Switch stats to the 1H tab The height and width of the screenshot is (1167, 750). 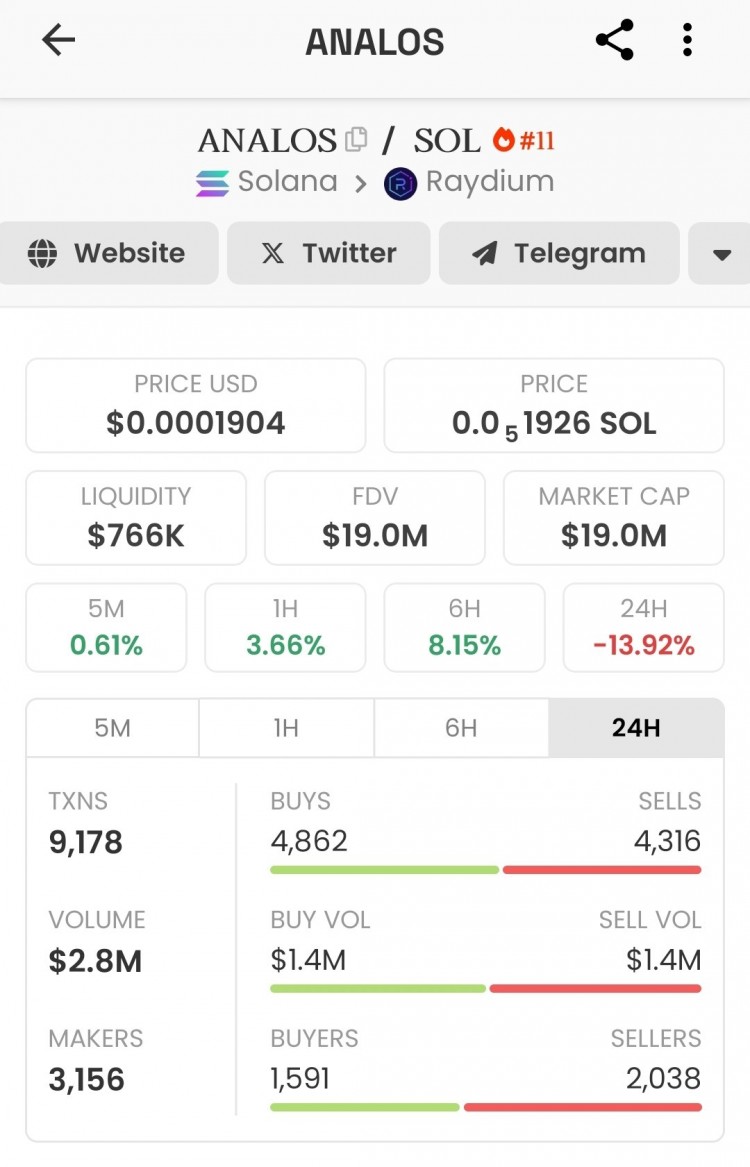click(x=286, y=727)
